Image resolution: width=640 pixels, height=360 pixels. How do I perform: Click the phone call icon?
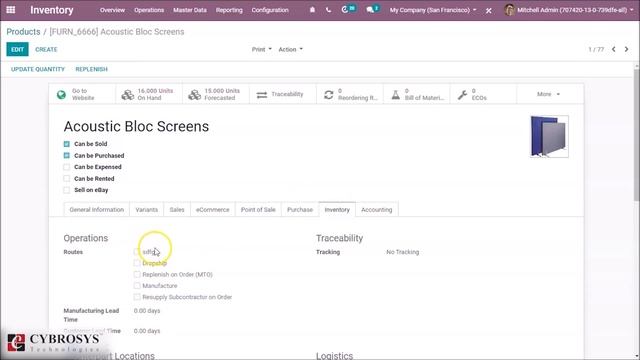[329, 10]
